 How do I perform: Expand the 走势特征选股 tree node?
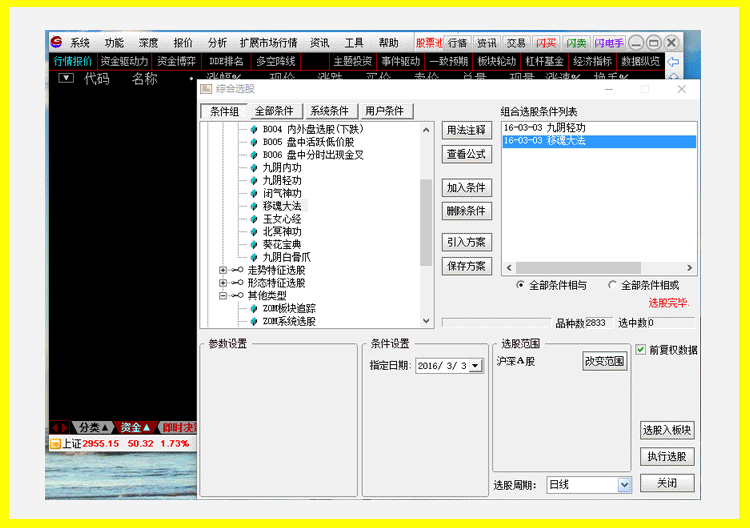click(223, 270)
